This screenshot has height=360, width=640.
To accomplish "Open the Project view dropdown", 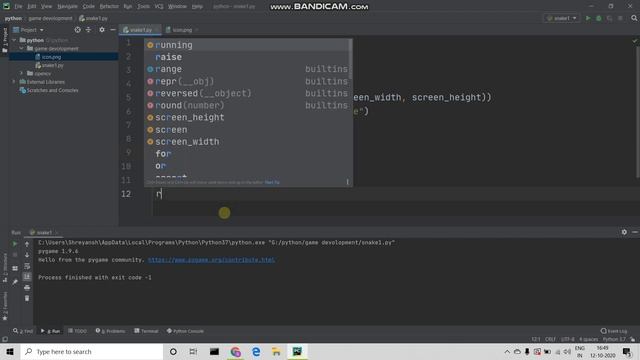I will click(x=29, y=30).
